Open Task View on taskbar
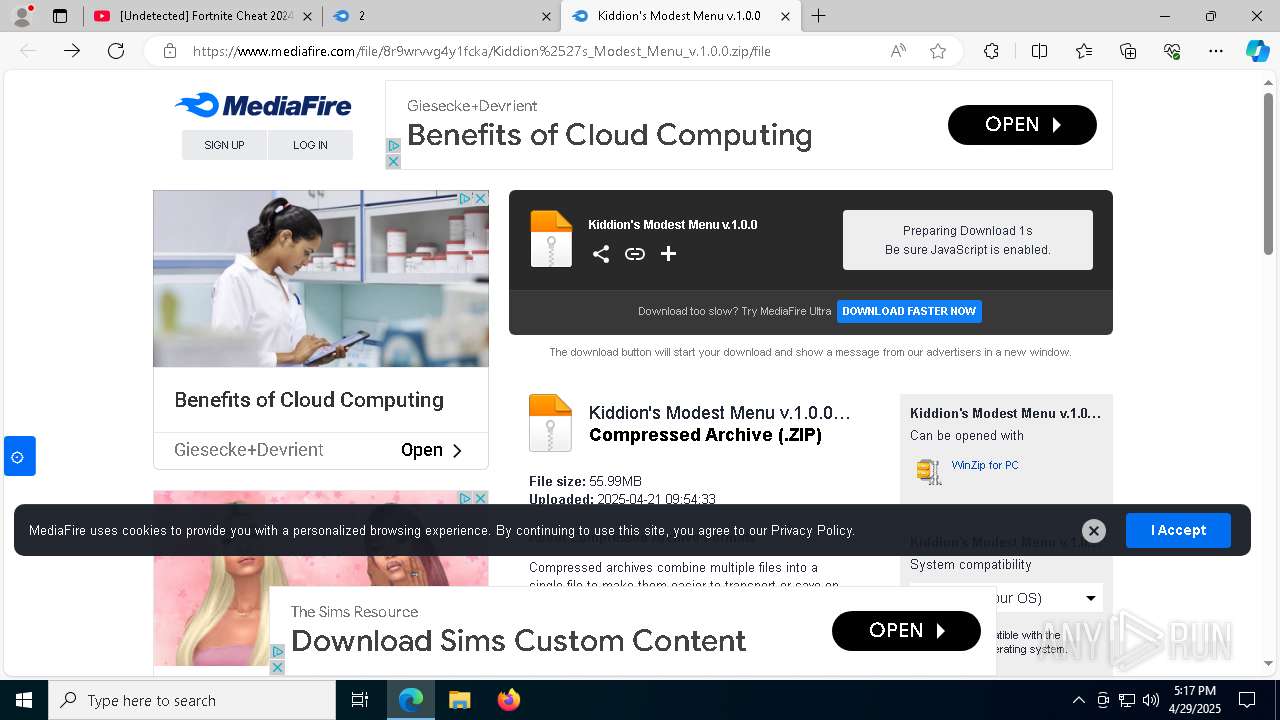Viewport: 1280px width, 720px height. pos(360,700)
